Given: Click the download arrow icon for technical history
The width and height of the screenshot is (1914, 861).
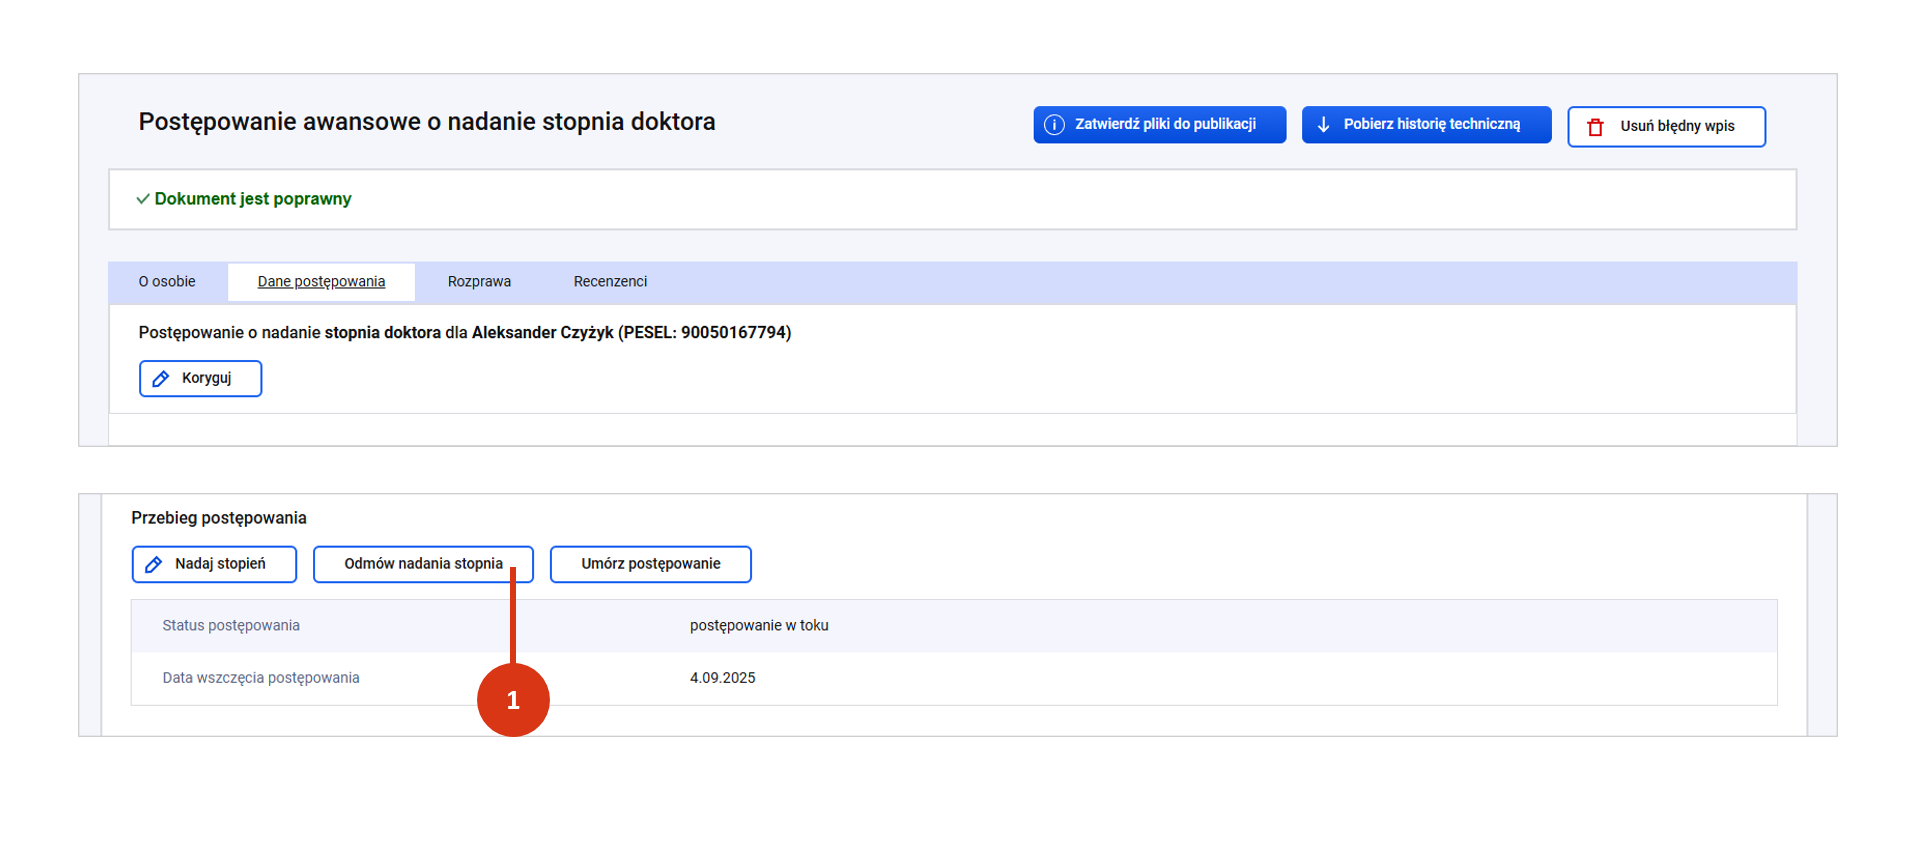Looking at the screenshot, I should click(1323, 125).
